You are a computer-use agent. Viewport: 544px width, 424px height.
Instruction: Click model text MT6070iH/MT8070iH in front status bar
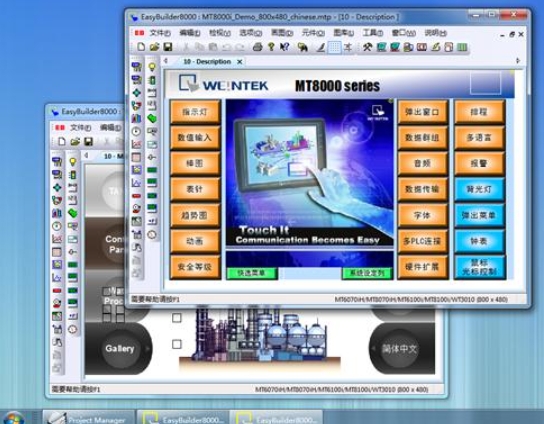click(421, 299)
